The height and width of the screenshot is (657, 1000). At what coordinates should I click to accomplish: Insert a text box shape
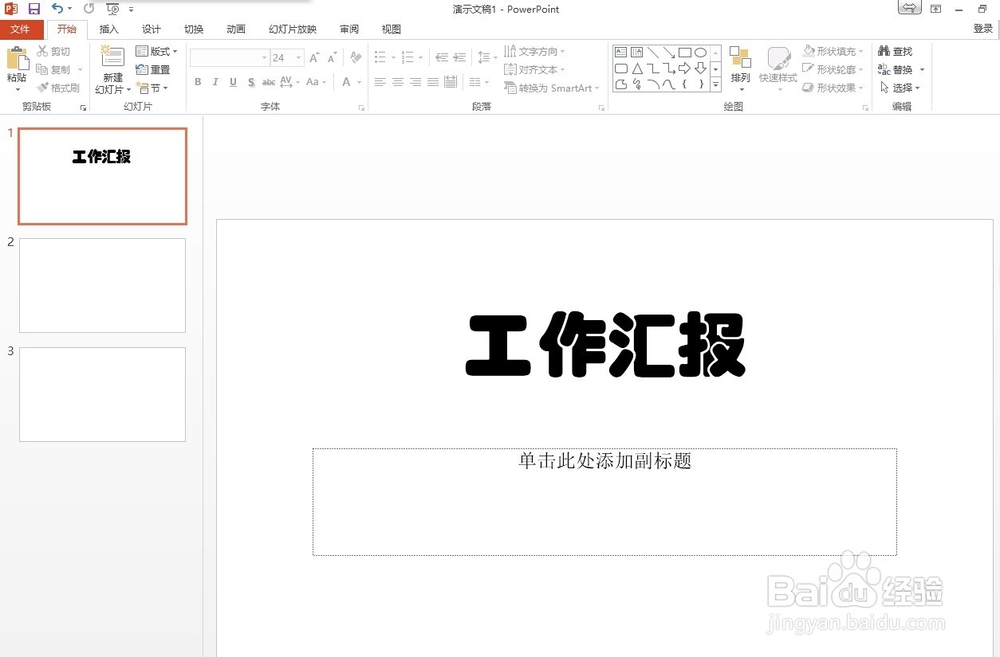point(621,52)
